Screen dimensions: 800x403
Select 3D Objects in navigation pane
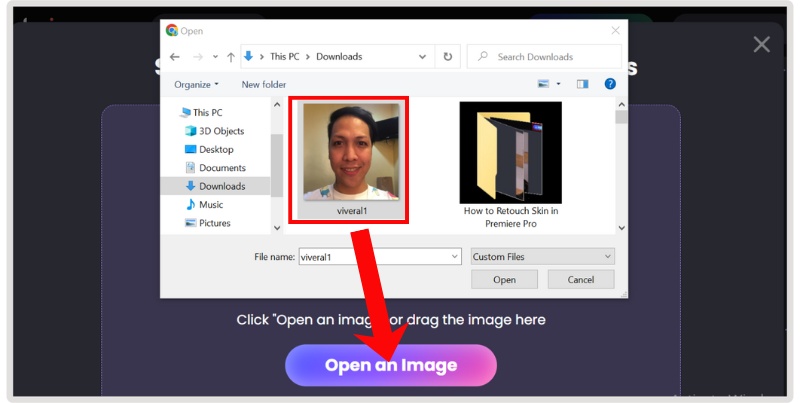[x=214, y=131]
